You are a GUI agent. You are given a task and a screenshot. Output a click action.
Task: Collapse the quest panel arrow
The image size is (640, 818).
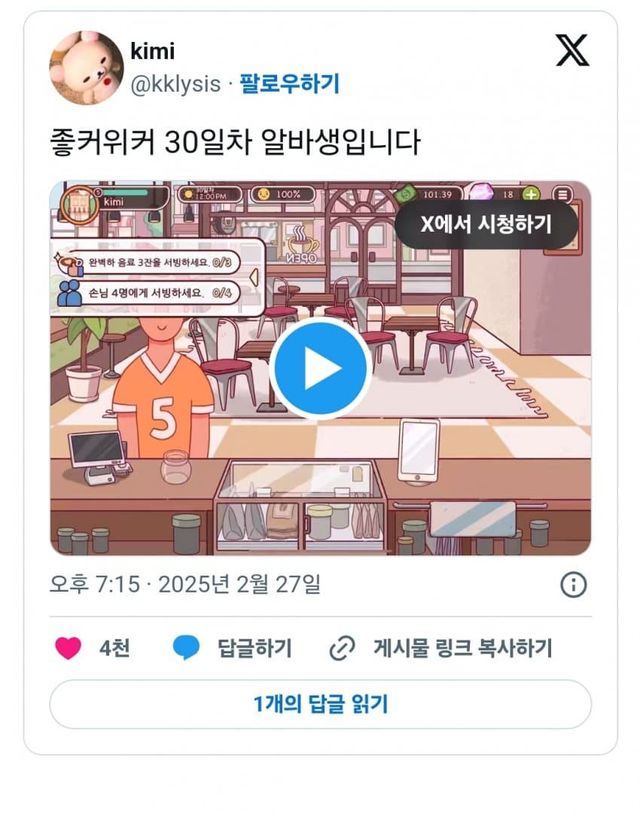point(254,278)
